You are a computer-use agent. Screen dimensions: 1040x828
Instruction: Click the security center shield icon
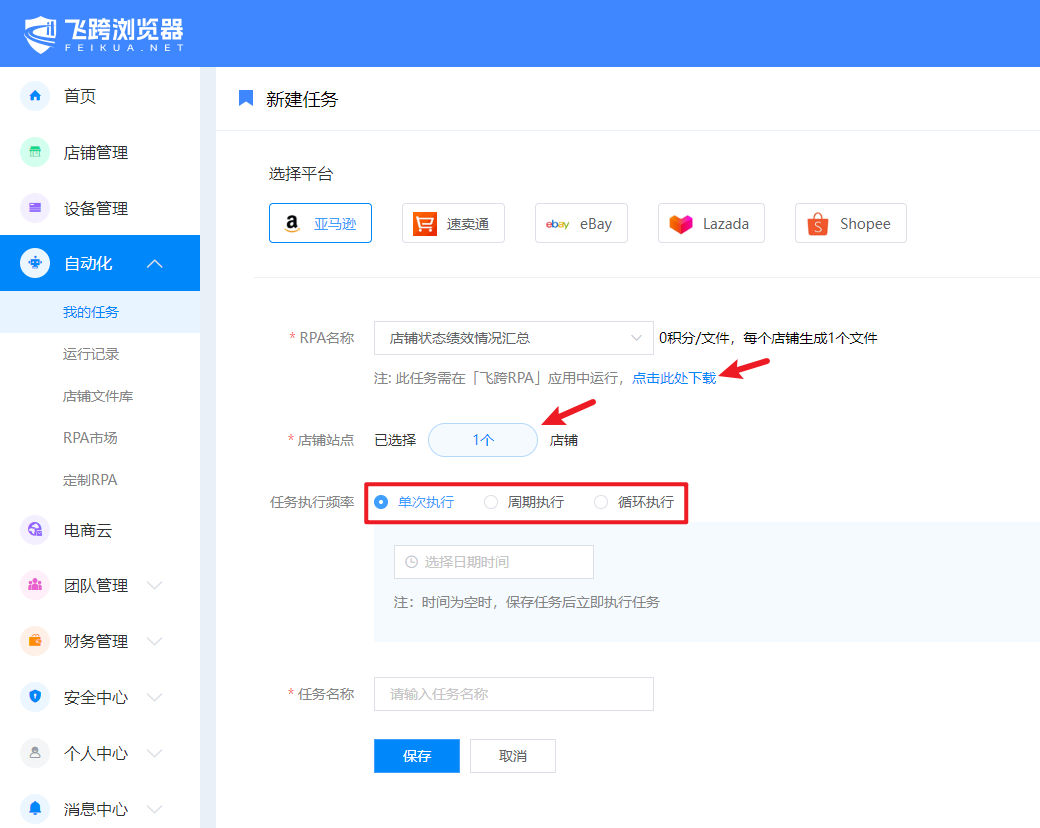pos(35,697)
